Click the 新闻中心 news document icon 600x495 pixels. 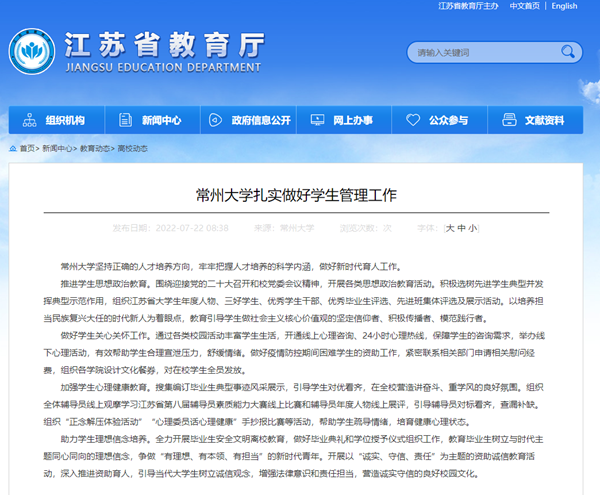pos(126,120)
